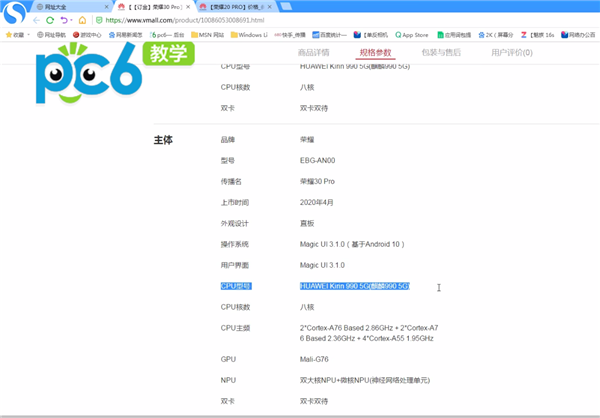
Task: Click the 外观设计 label
Action: click(x=235, y=223)
